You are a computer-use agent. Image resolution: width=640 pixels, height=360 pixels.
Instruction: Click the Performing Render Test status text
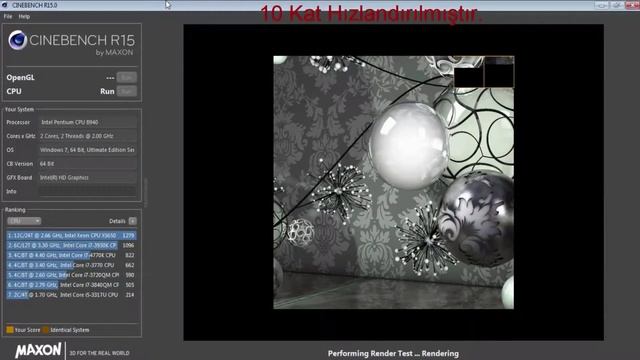click(393, 353)
